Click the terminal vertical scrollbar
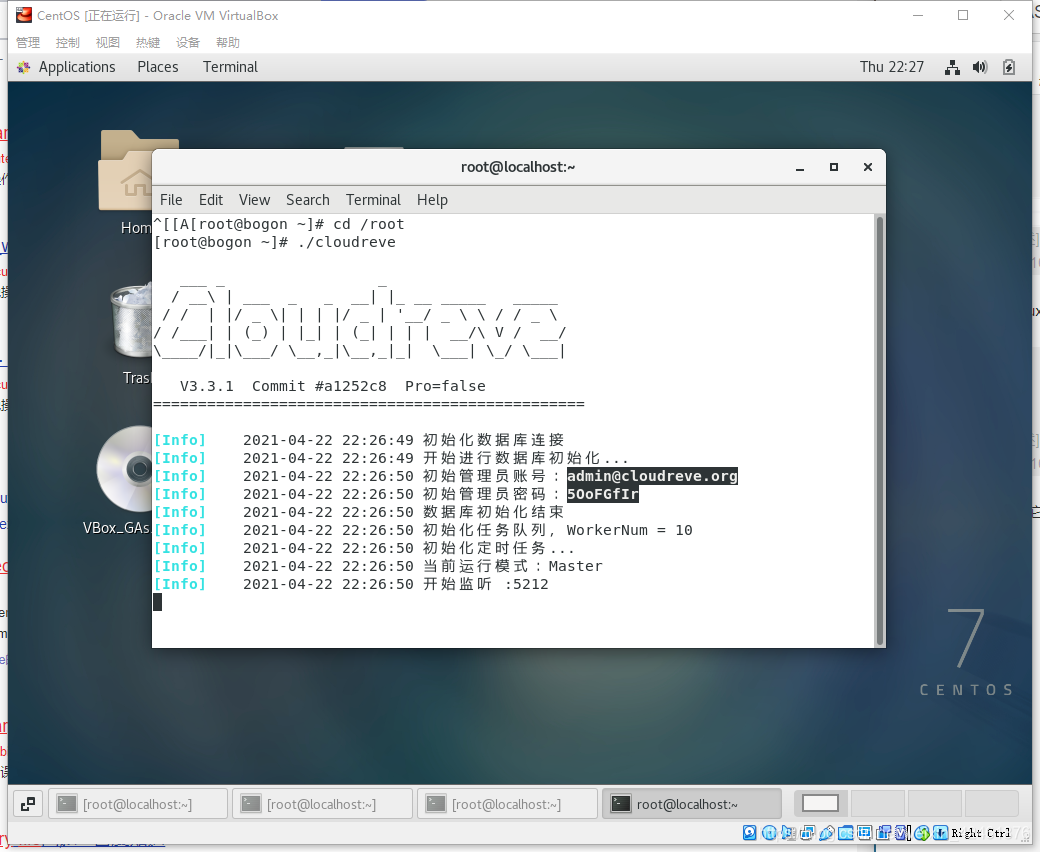 [x=880, y=430]
